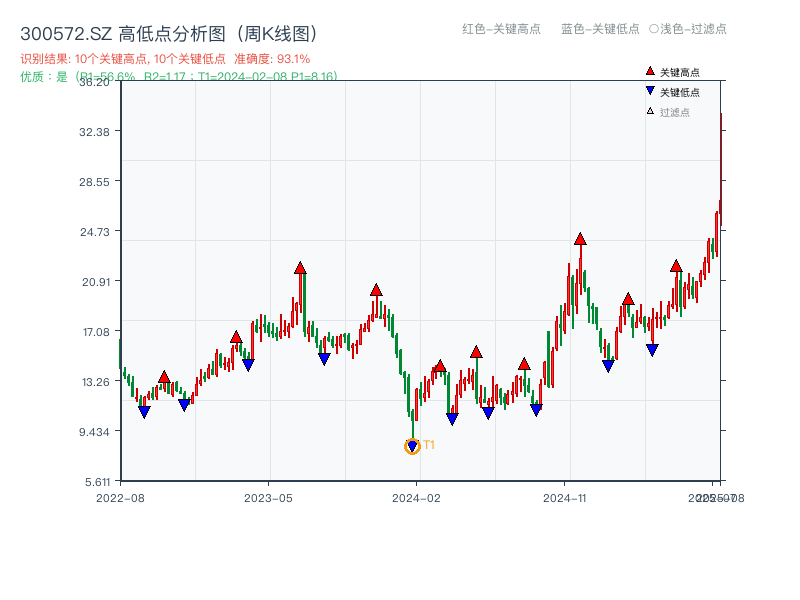
Task: Click y-axis label 20.91
Action: 96,282
